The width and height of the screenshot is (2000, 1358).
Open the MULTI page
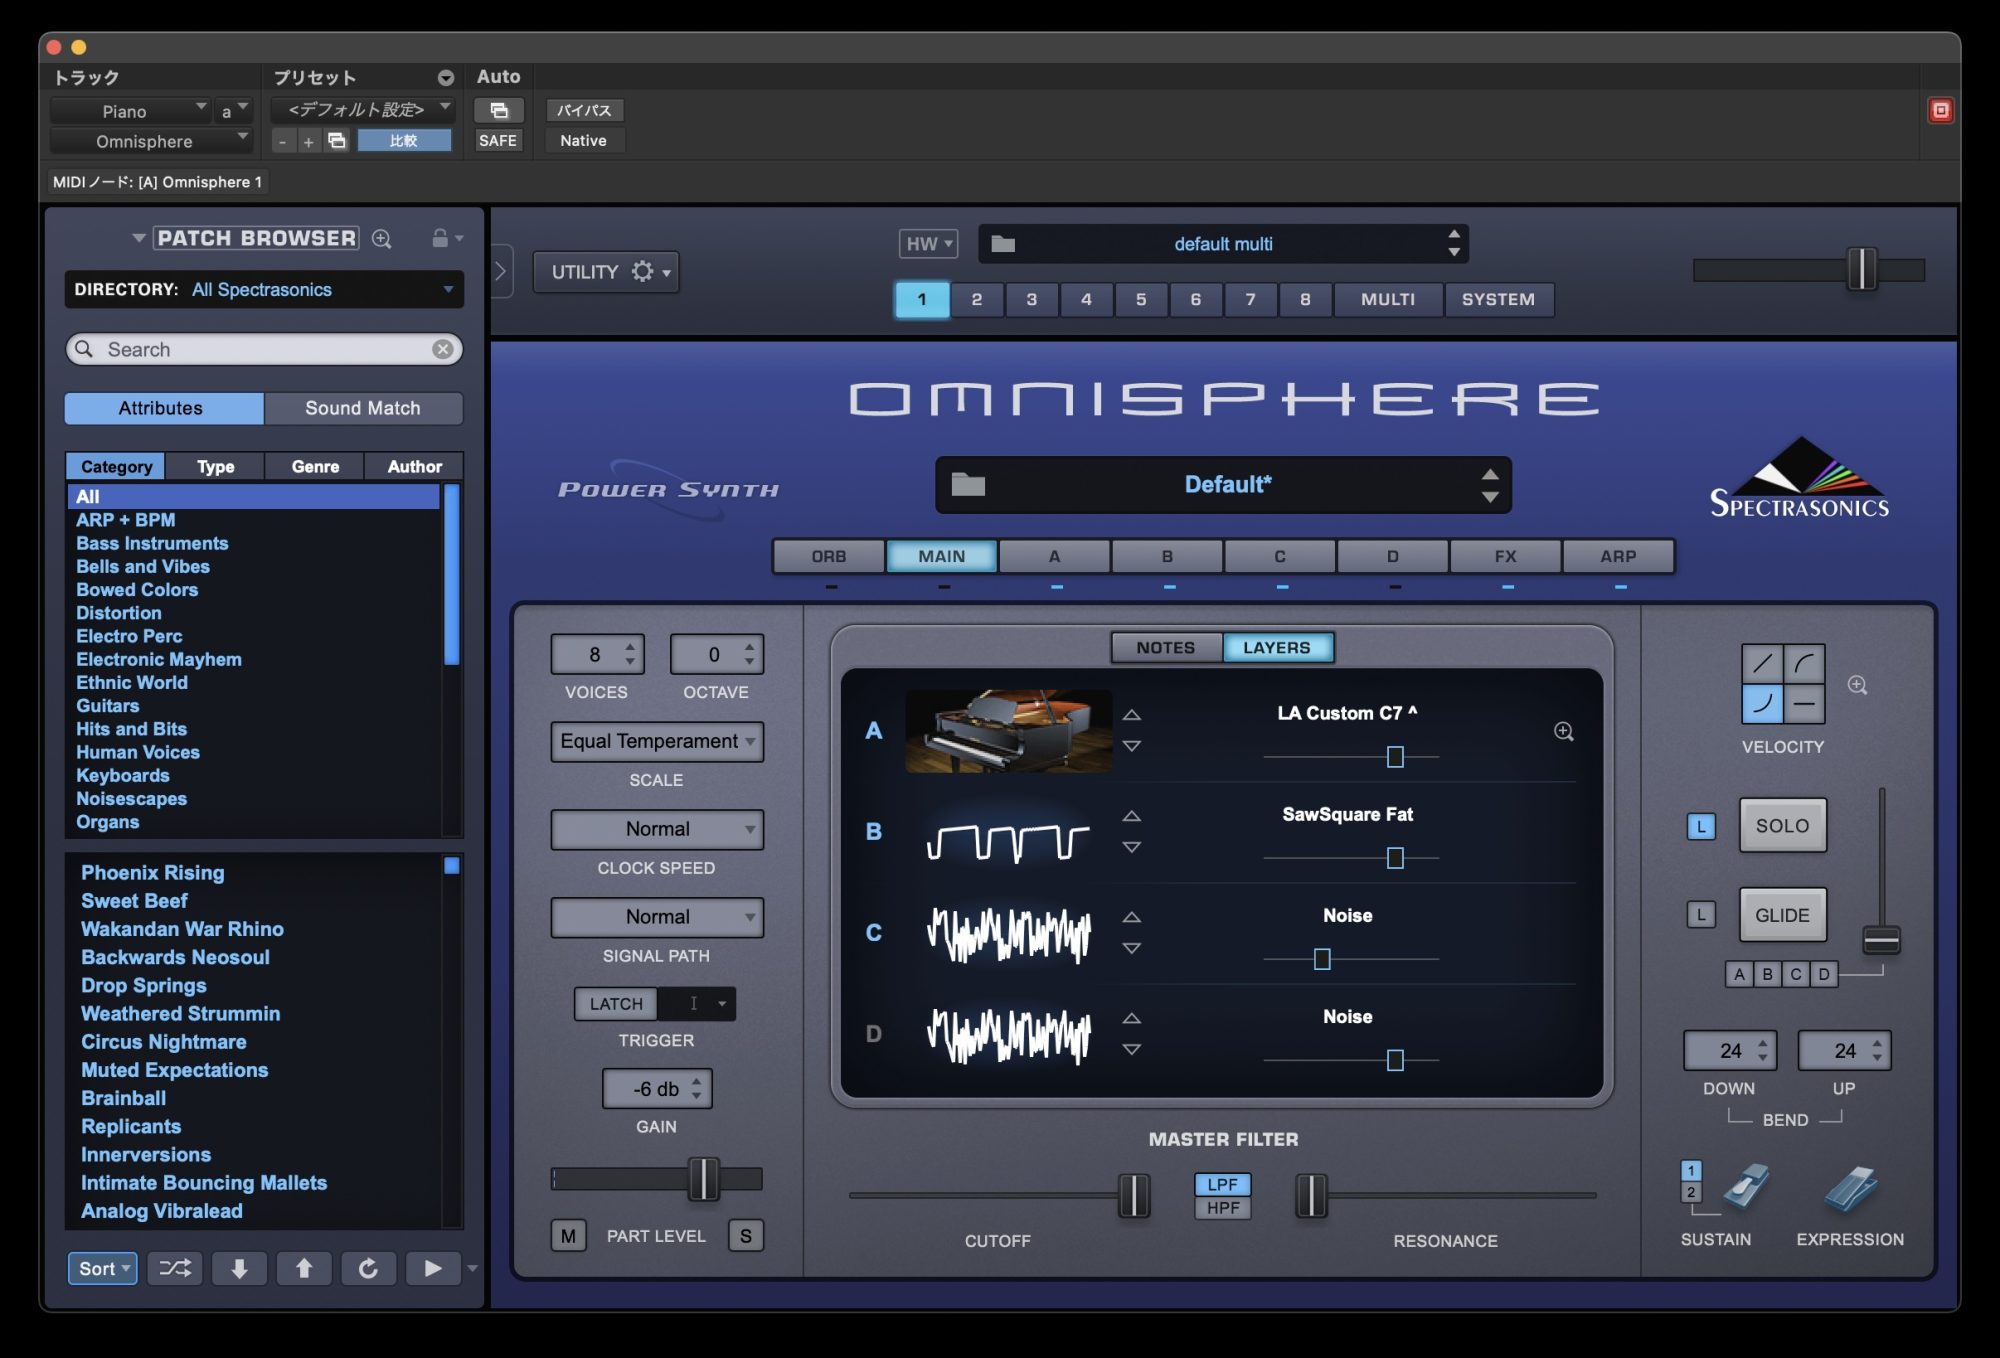pyautogui.click(x=1388, y=299)
